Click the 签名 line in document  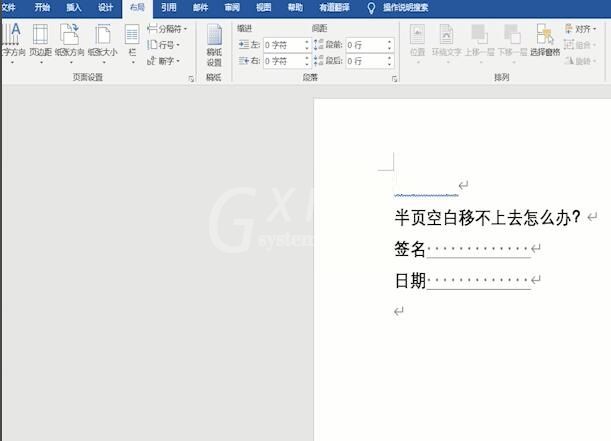coord(468,249)
